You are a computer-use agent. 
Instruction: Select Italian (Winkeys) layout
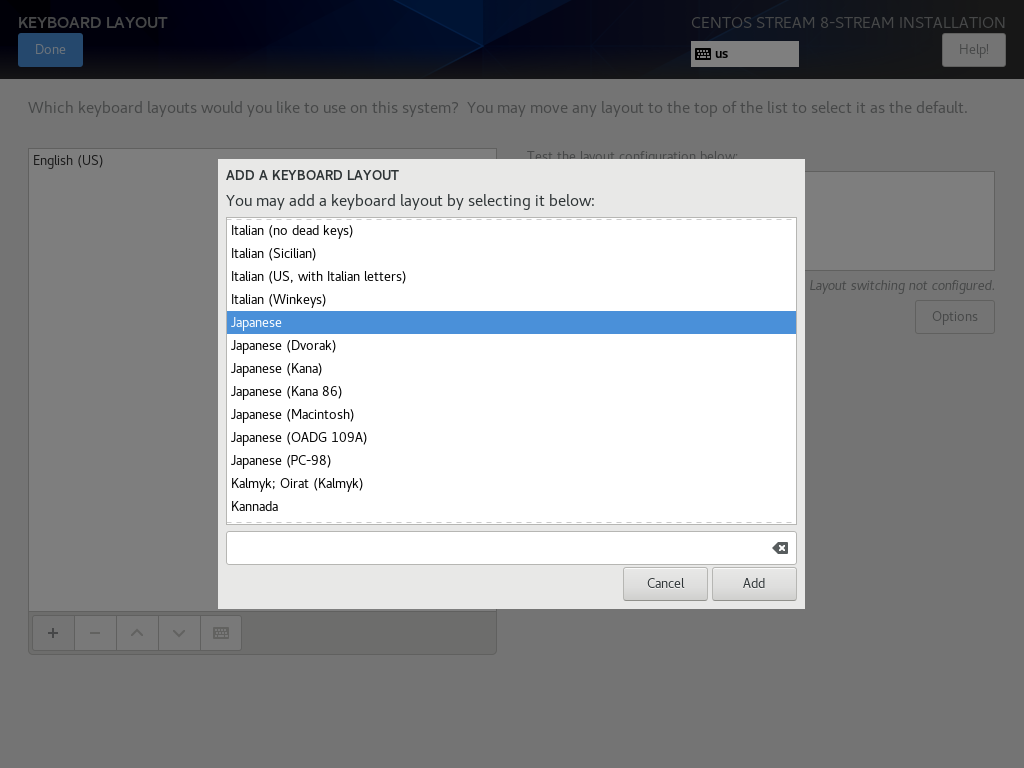tap(511, 300)
